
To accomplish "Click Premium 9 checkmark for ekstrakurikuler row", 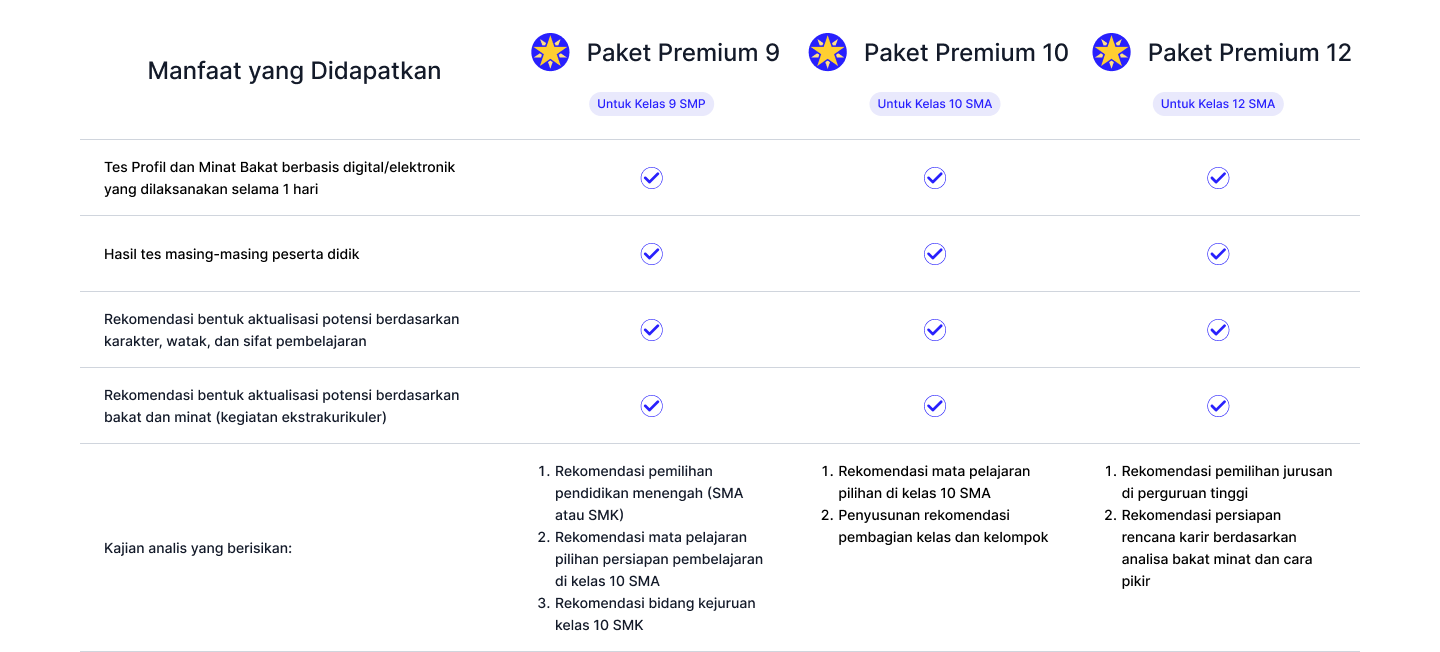I will coord(651,406).
